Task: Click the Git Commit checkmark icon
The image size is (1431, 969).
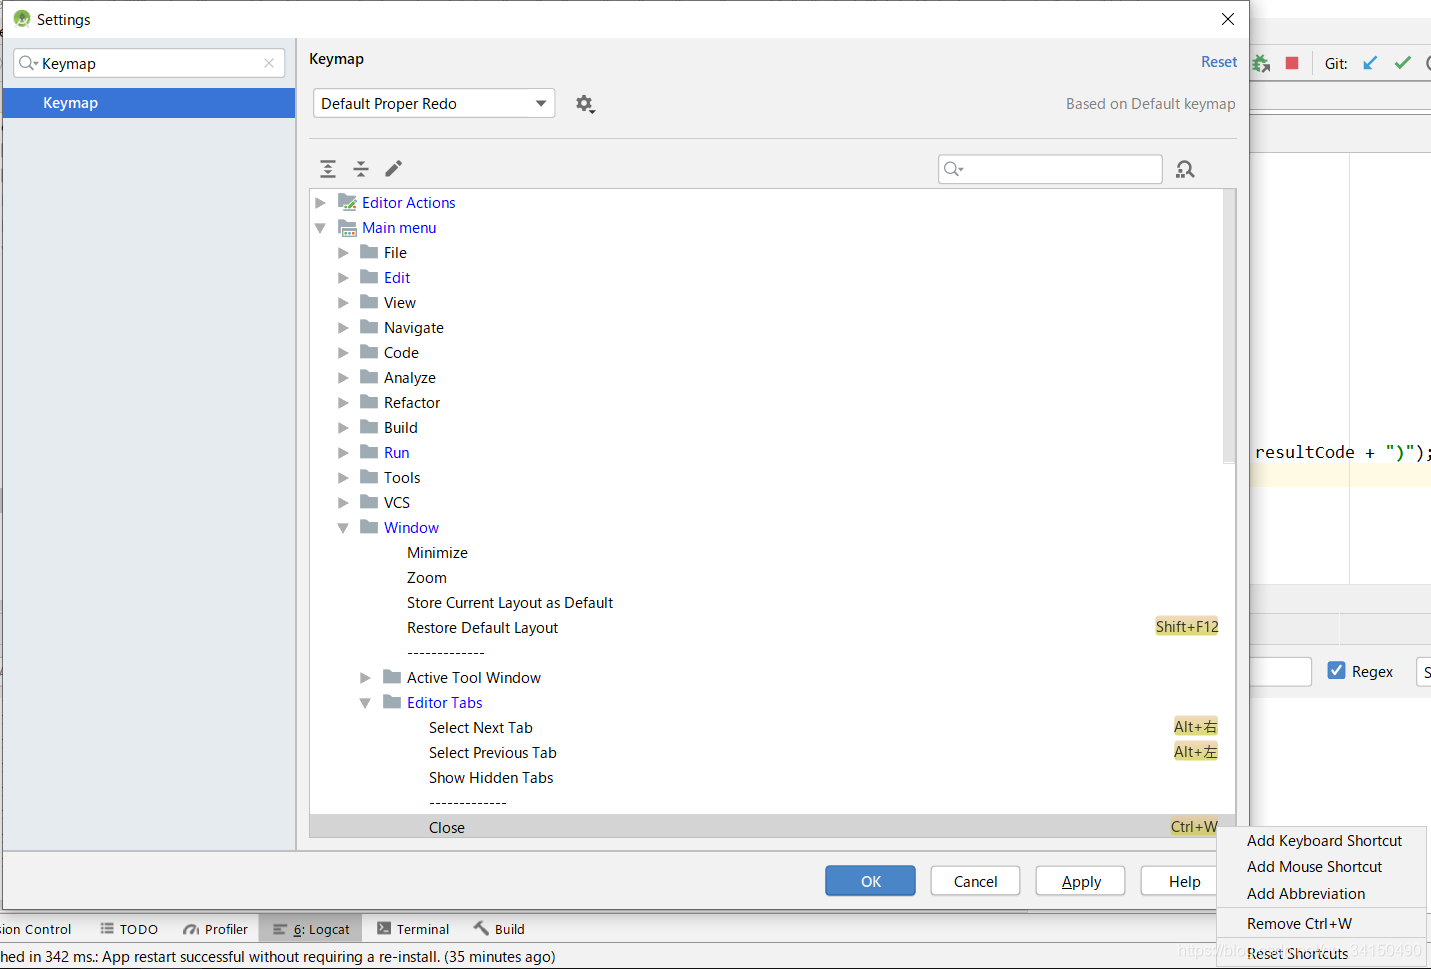Action: tap(1403, 63)
